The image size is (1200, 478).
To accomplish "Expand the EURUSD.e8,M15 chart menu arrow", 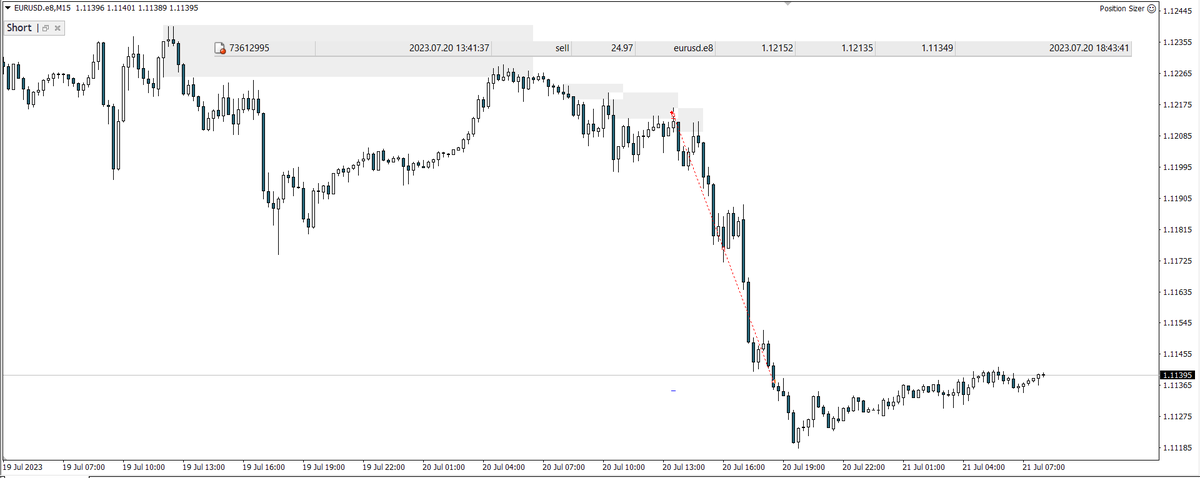I will pyautogui.click(x=7, y=8).
